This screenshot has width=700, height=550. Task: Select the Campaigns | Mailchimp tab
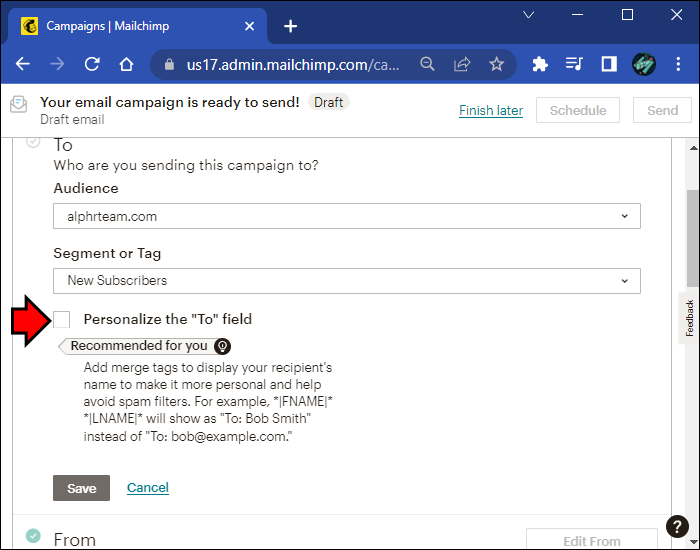click(x=130, y=26)
